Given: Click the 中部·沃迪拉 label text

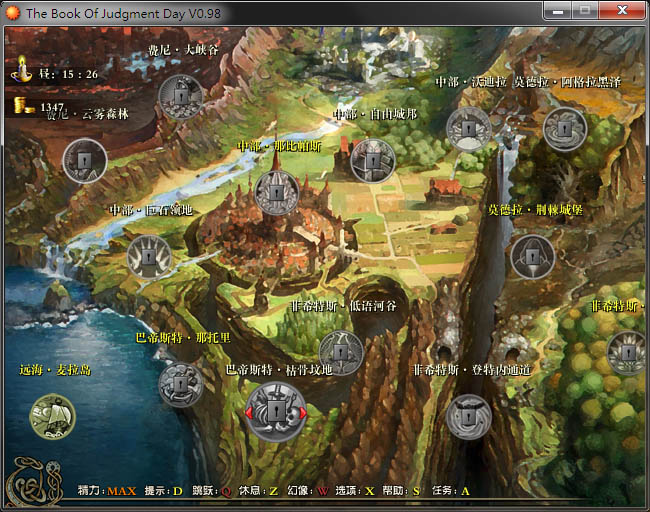Looking at the screenshot, I should (471, 82).
